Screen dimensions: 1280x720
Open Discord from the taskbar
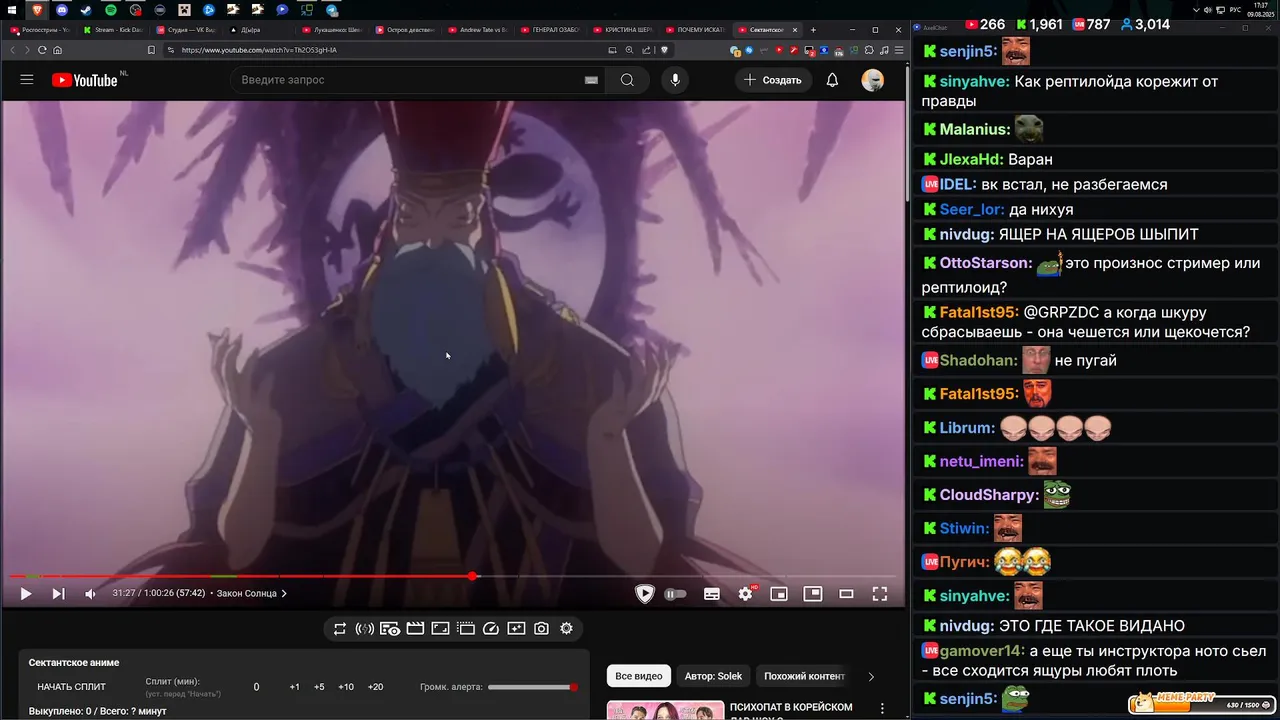click(x=62, y=9)
